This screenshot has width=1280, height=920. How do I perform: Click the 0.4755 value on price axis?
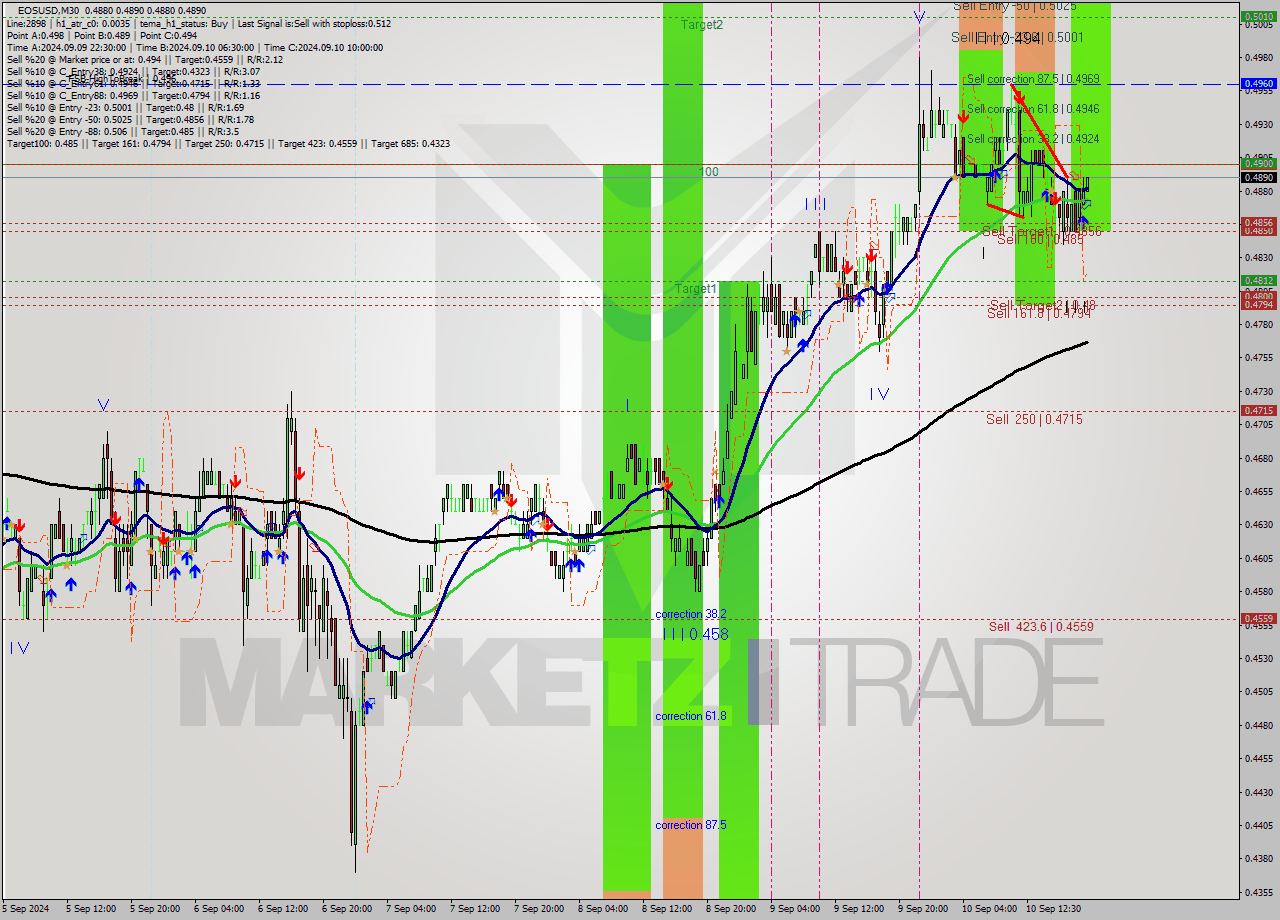(1259, 357)
